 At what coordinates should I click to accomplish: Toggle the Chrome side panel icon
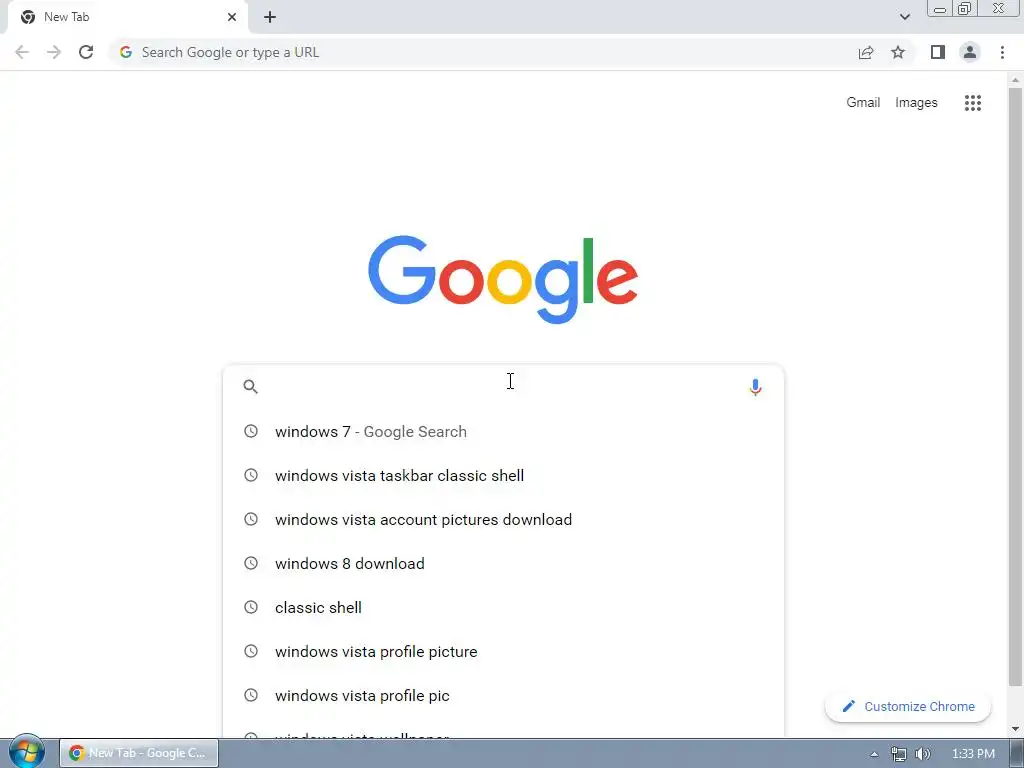938,52
